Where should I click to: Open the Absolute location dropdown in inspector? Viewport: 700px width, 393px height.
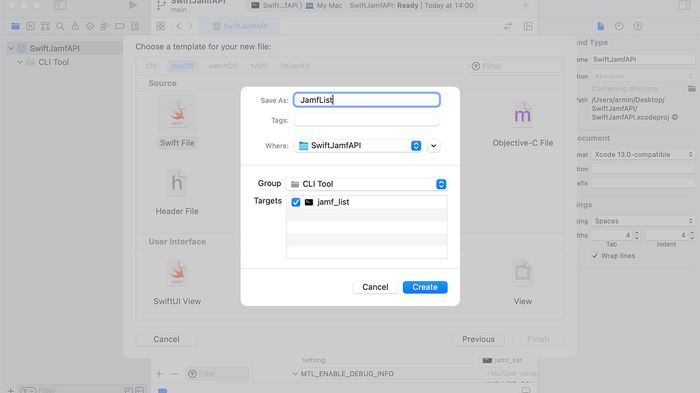pos(643,76)
